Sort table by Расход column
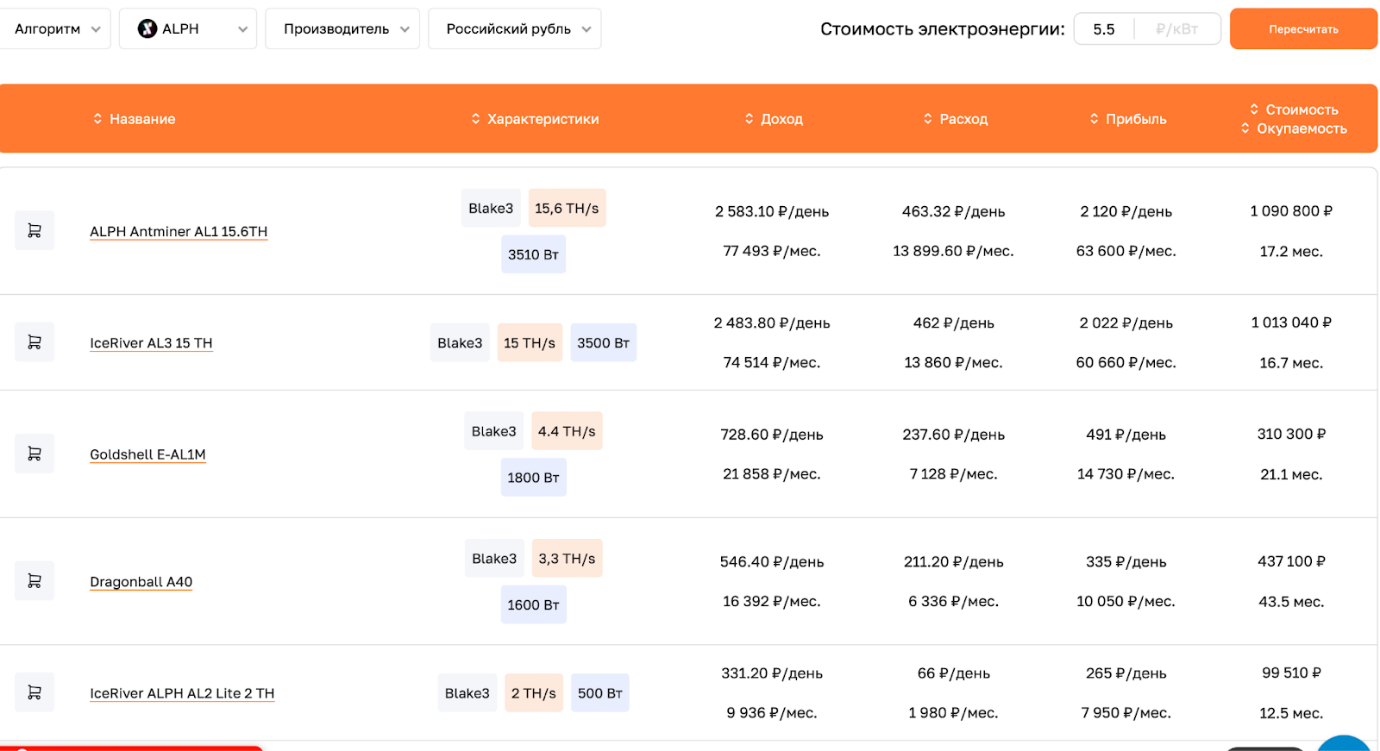The image size is (1380, 751). [x=956, y=119]
